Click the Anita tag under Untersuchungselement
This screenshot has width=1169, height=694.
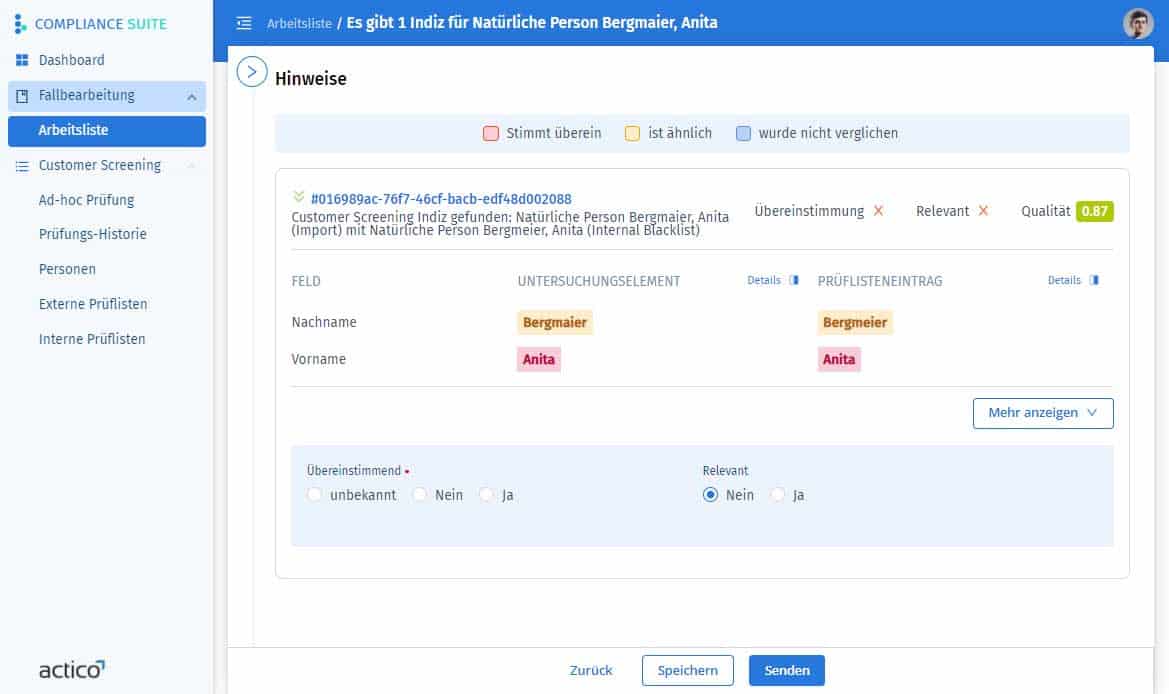click(x=539, y=359)
